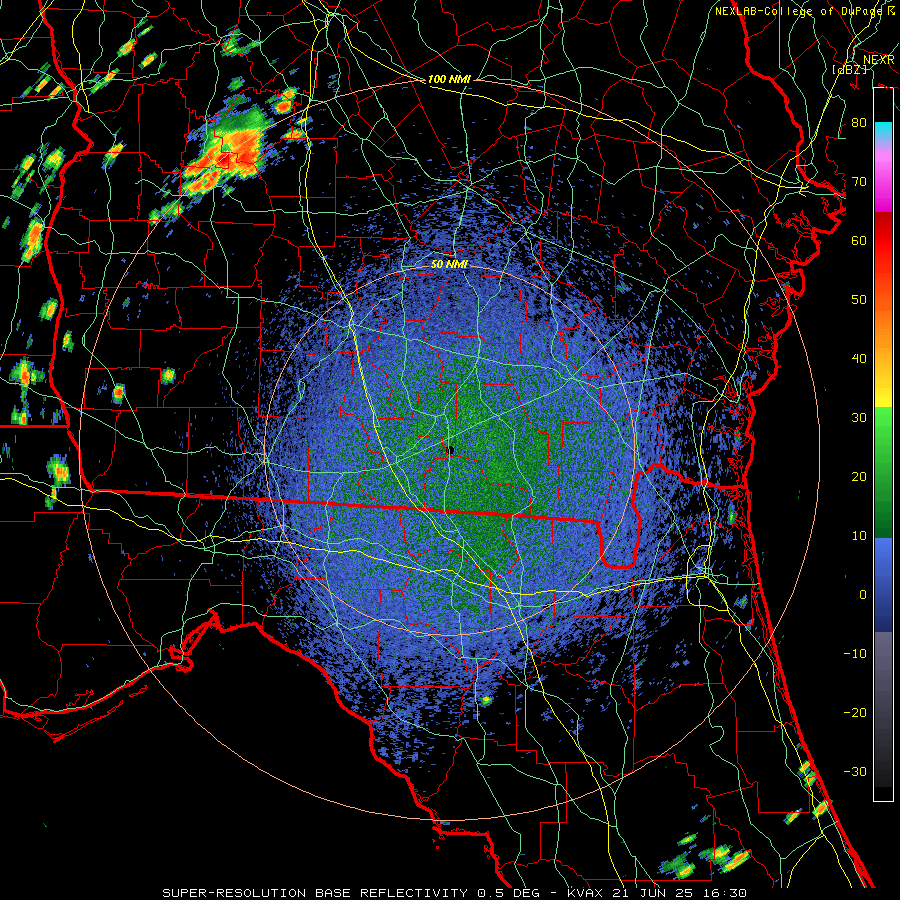Click the -10 value on the color scale
900x900 pixels.
click(855, 654)
